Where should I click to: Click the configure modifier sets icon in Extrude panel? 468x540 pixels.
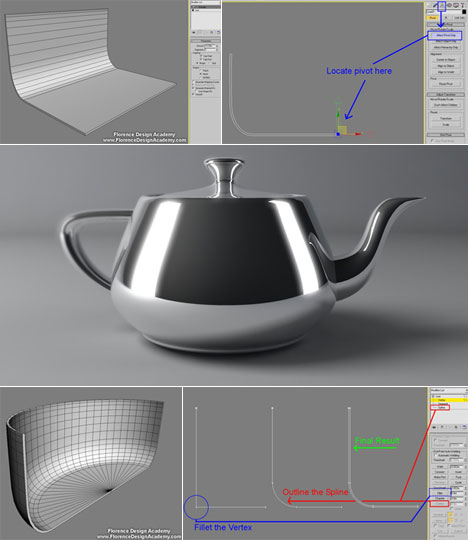(x=218, y=32)
